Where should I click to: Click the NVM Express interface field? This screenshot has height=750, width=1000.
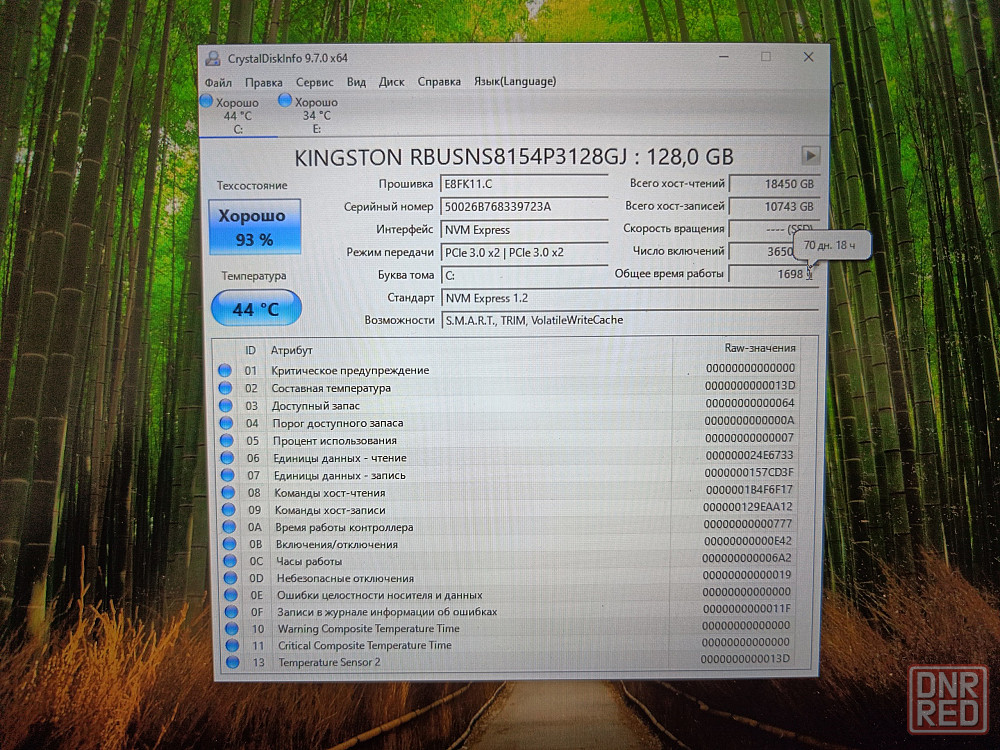[524, 230]
